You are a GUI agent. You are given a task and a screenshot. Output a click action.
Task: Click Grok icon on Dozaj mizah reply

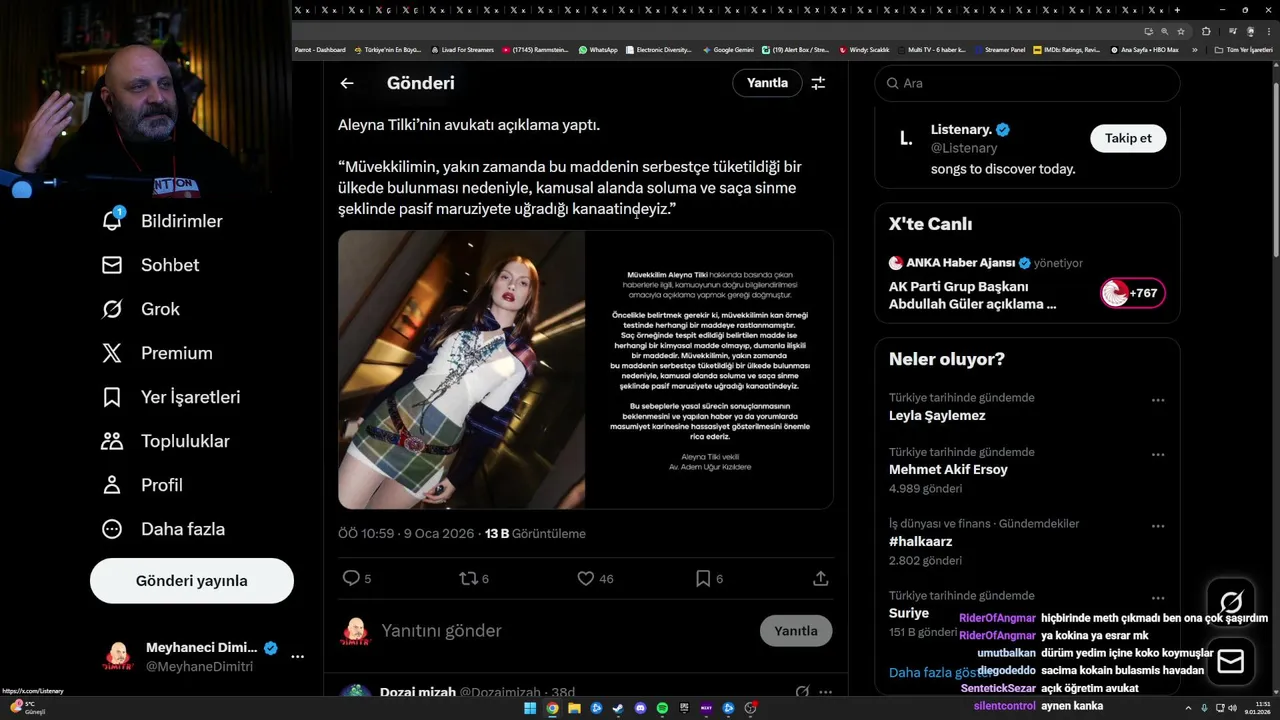pyautogui.click(x=801, y=692)
